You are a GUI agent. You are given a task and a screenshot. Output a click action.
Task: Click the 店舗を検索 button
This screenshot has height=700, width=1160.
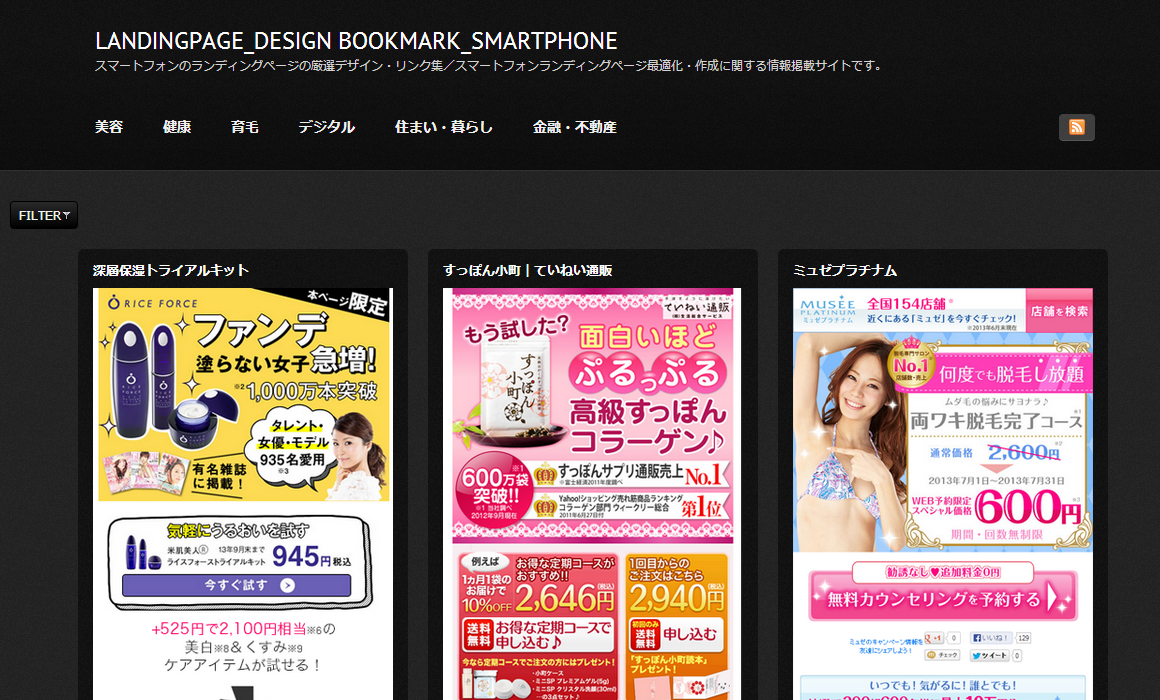[x=1059, y=311]
